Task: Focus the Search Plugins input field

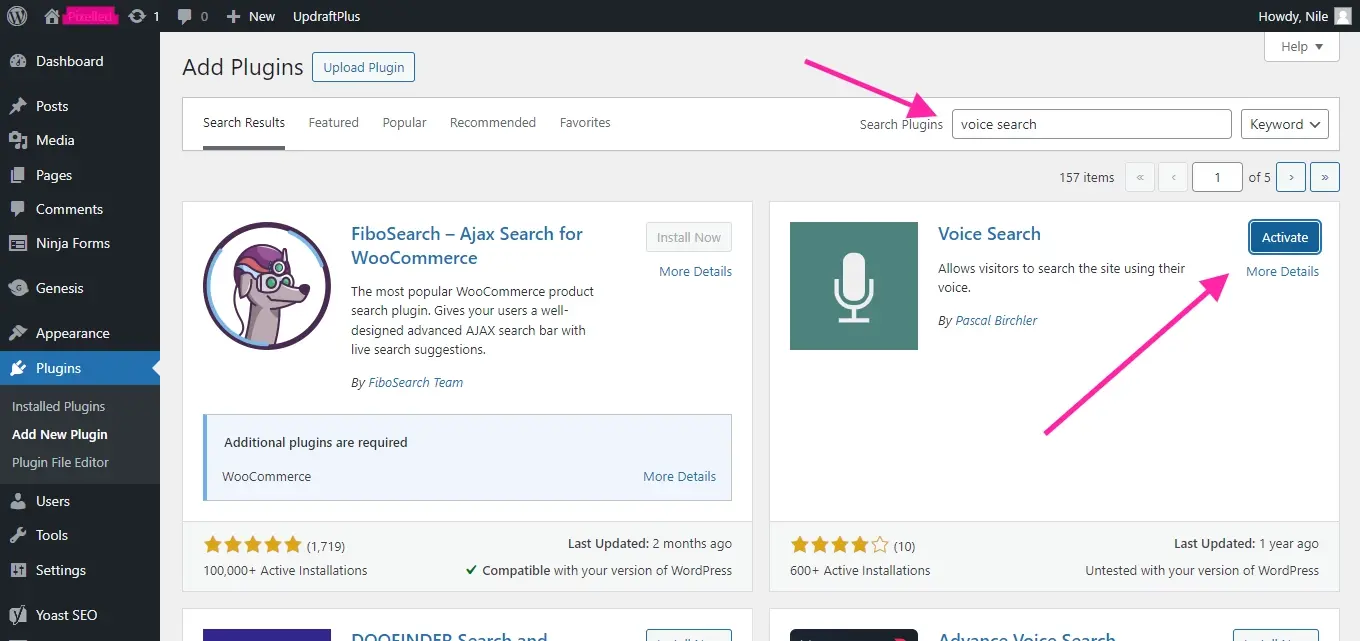Action: (x=1092, y=124)
